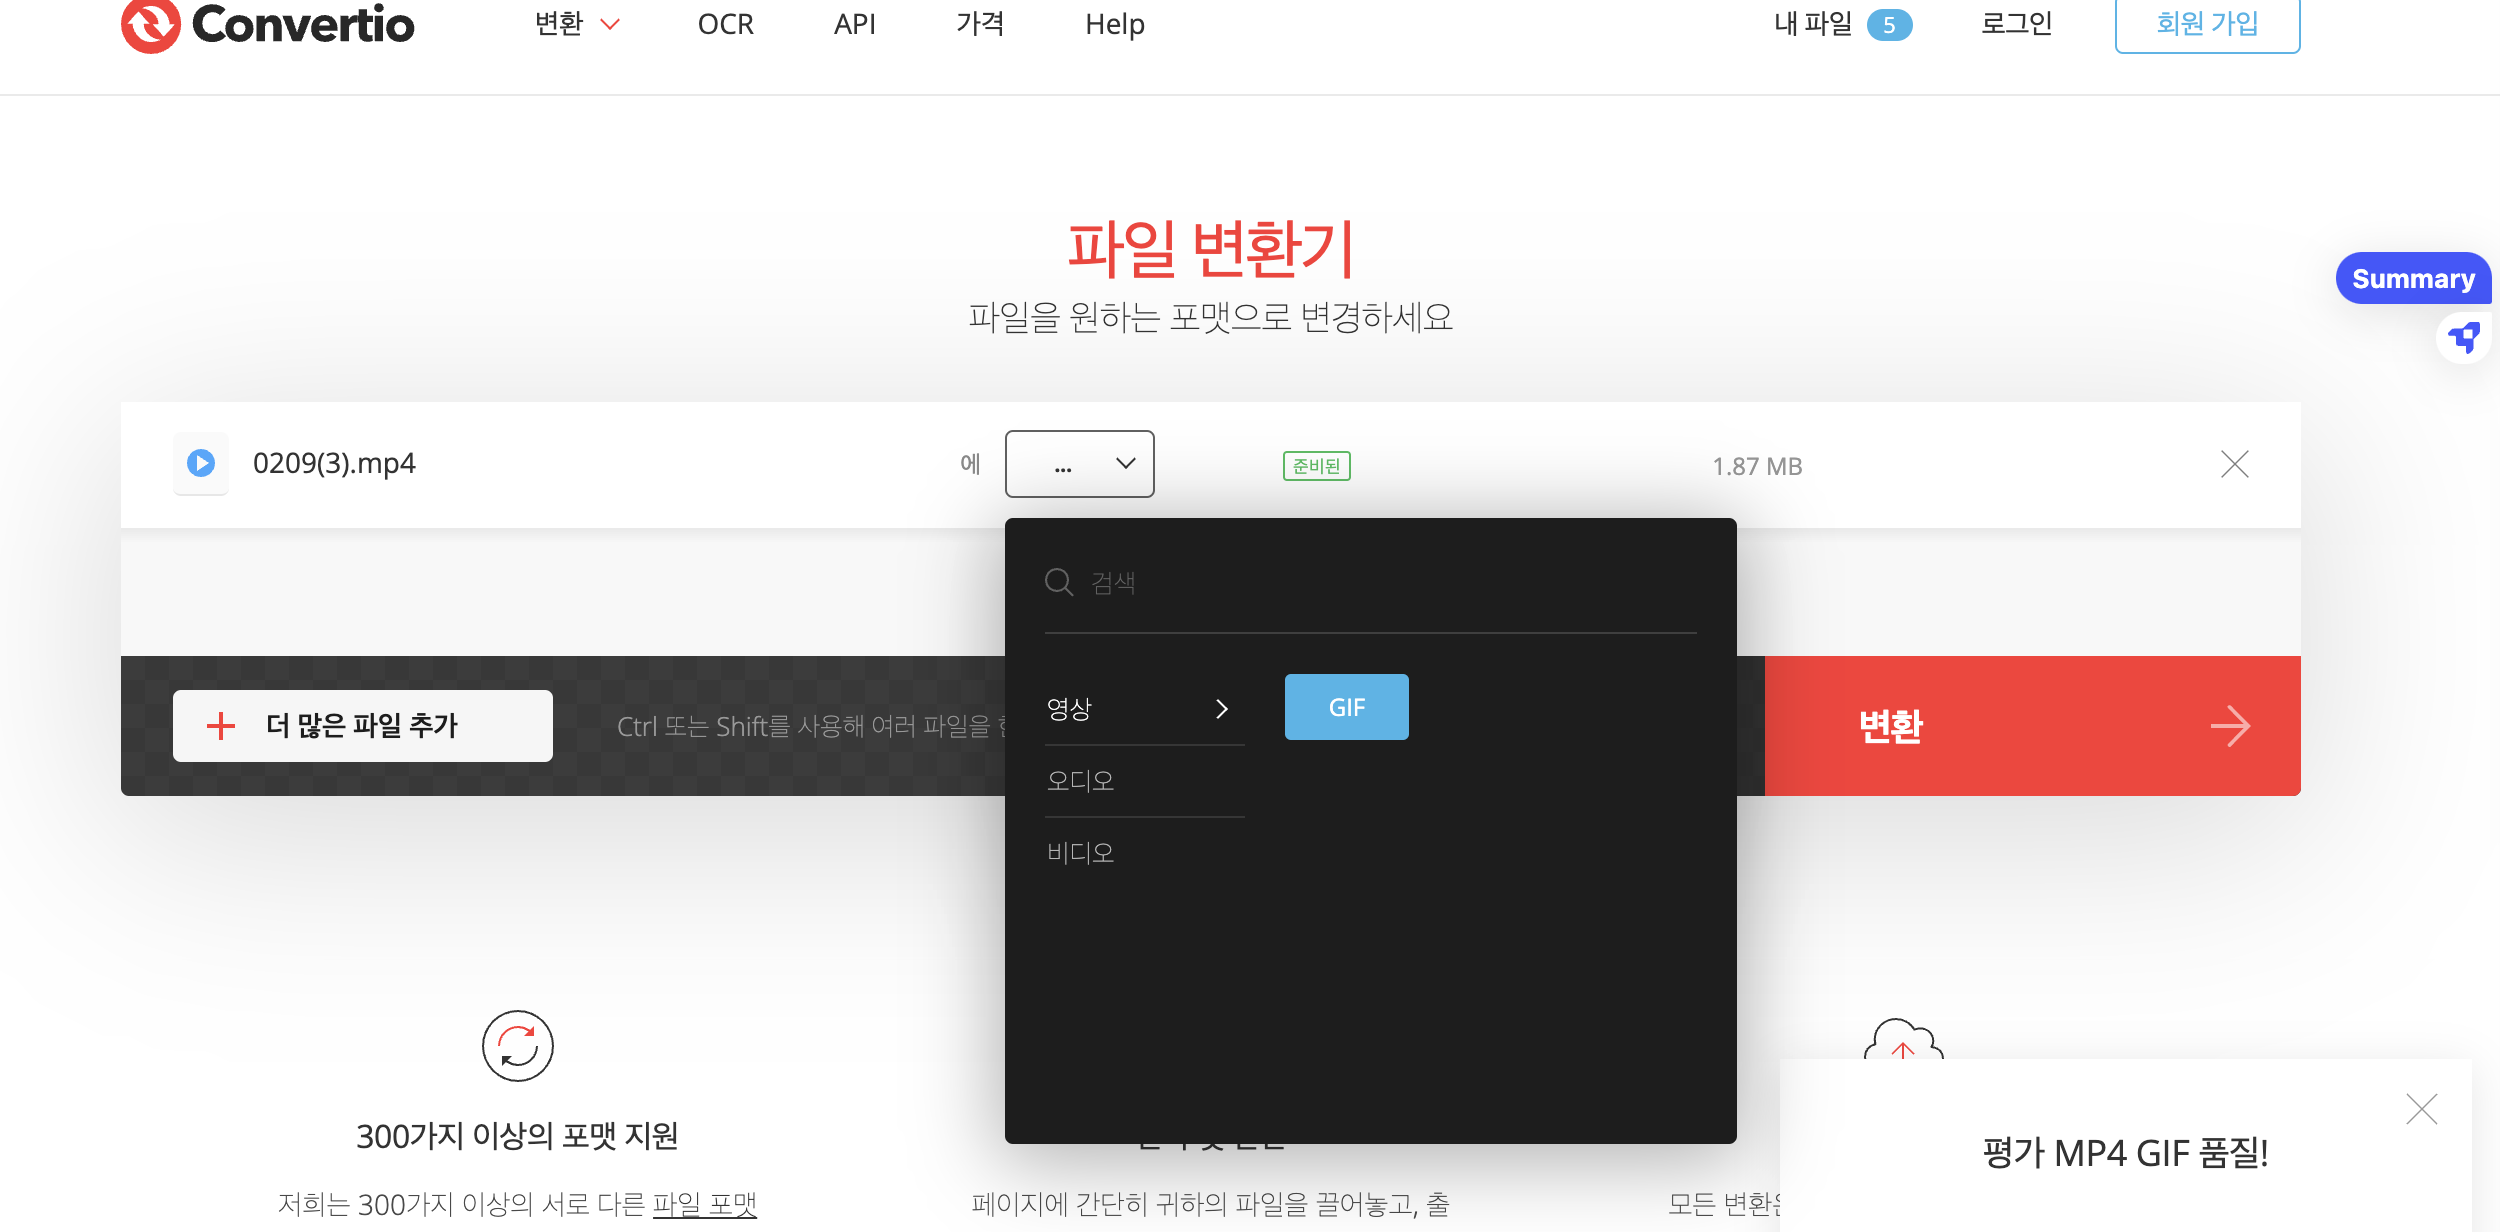The image size is (2500, 1232).
Task: Click the cloud upload icon
Action: tap(1902, 1042)
